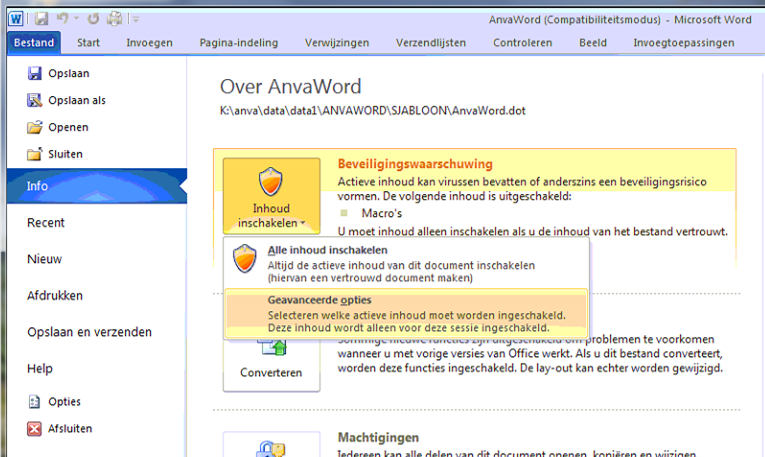Click the Machtigingen heading
The height and width of the screenshot is (457, 765).
378,437
